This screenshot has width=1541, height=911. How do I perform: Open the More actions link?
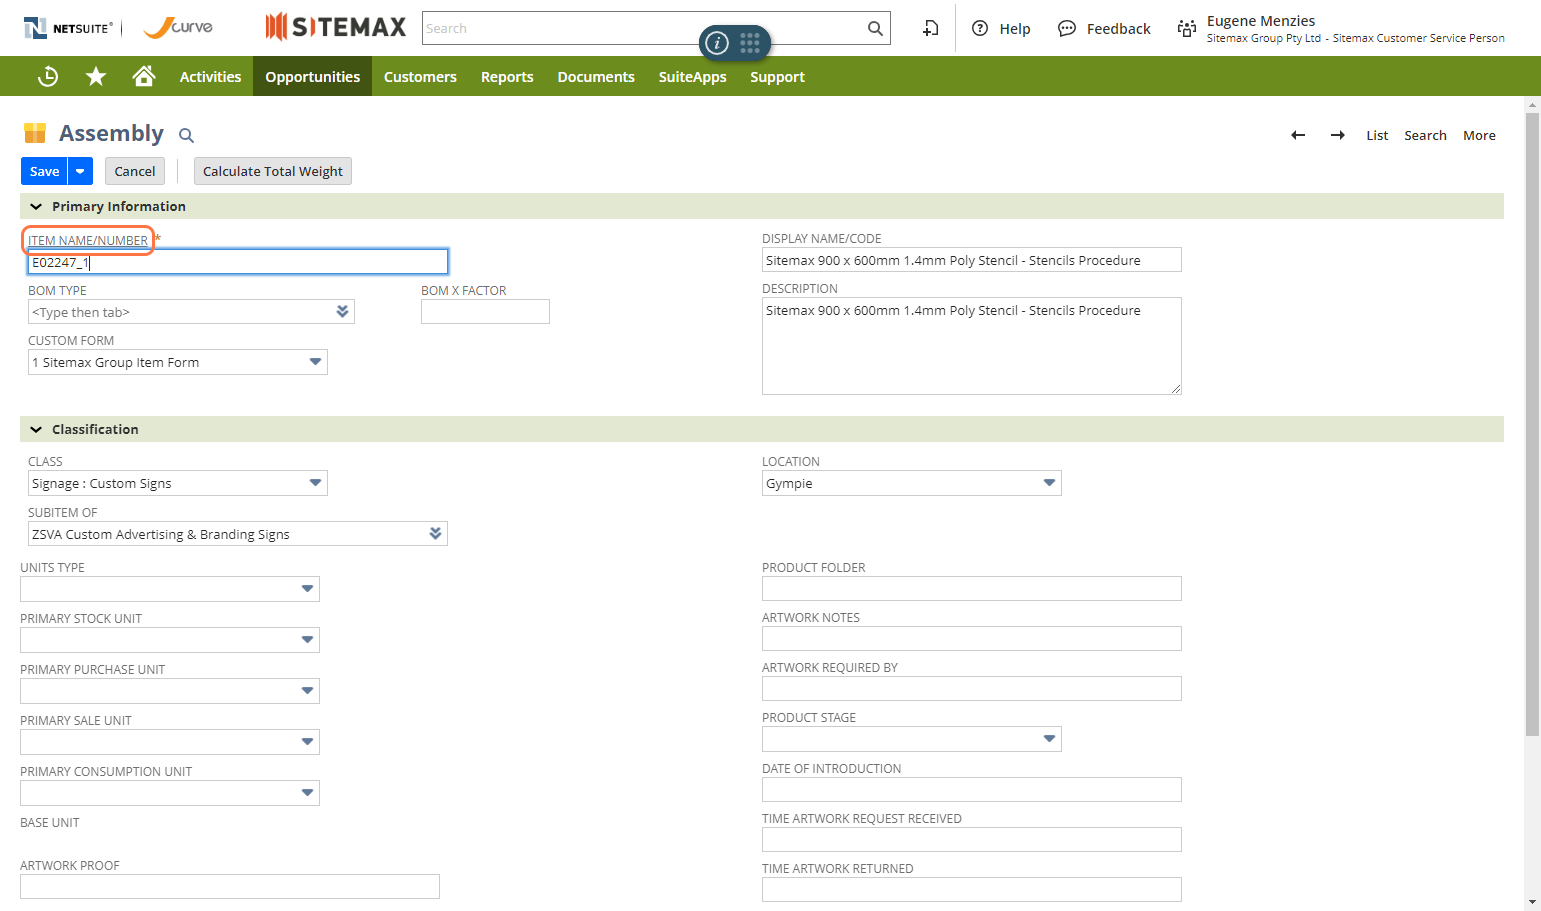tap(1479, 135)
